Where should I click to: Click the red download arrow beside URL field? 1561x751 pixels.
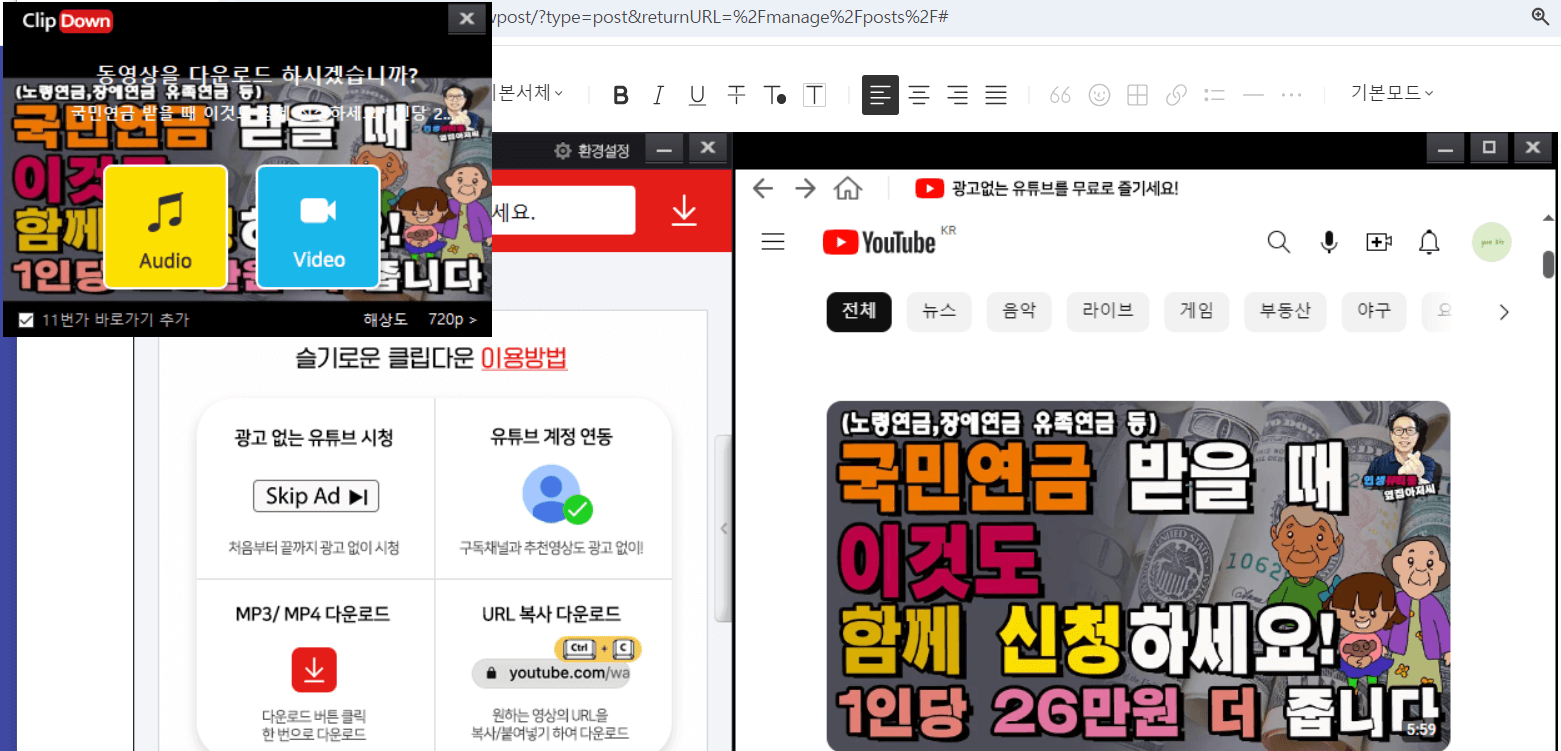[684, 210]
